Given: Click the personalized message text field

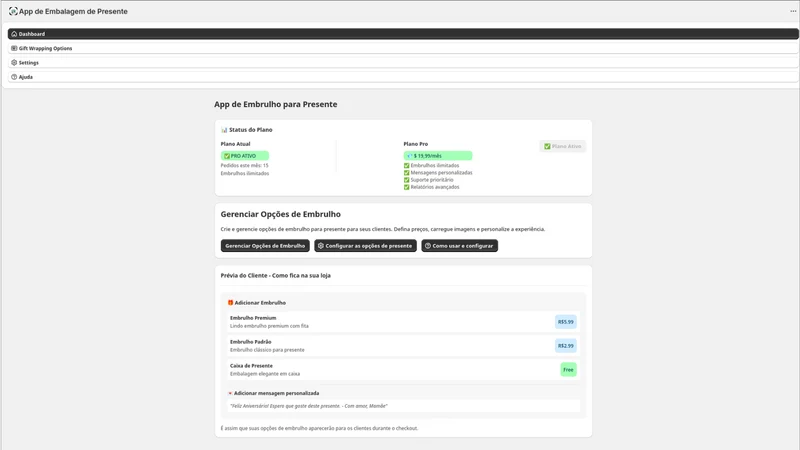Looking at the screenshot, I should click(403, 406).
